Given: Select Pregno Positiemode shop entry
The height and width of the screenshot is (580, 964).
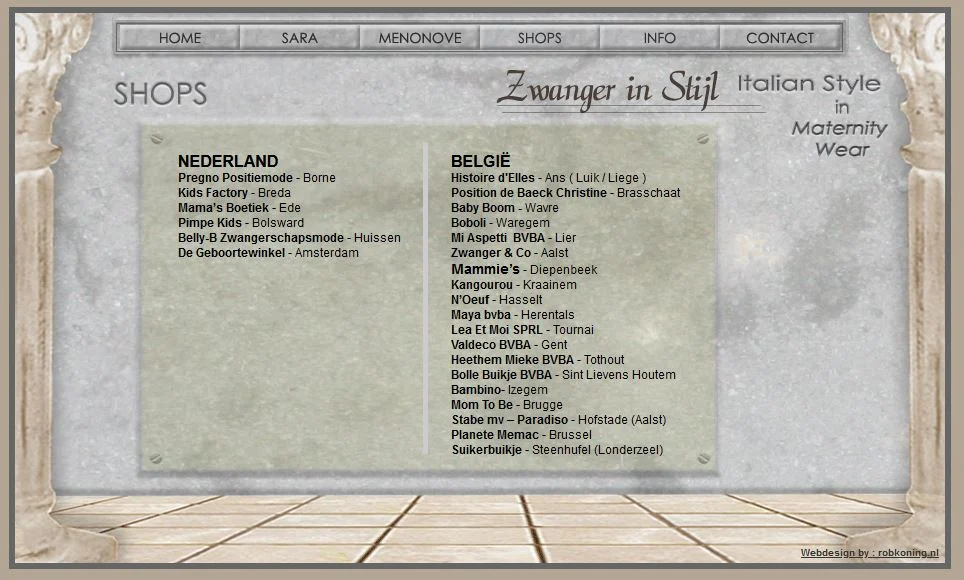Looking at the screenshot, I should point(256,178).
